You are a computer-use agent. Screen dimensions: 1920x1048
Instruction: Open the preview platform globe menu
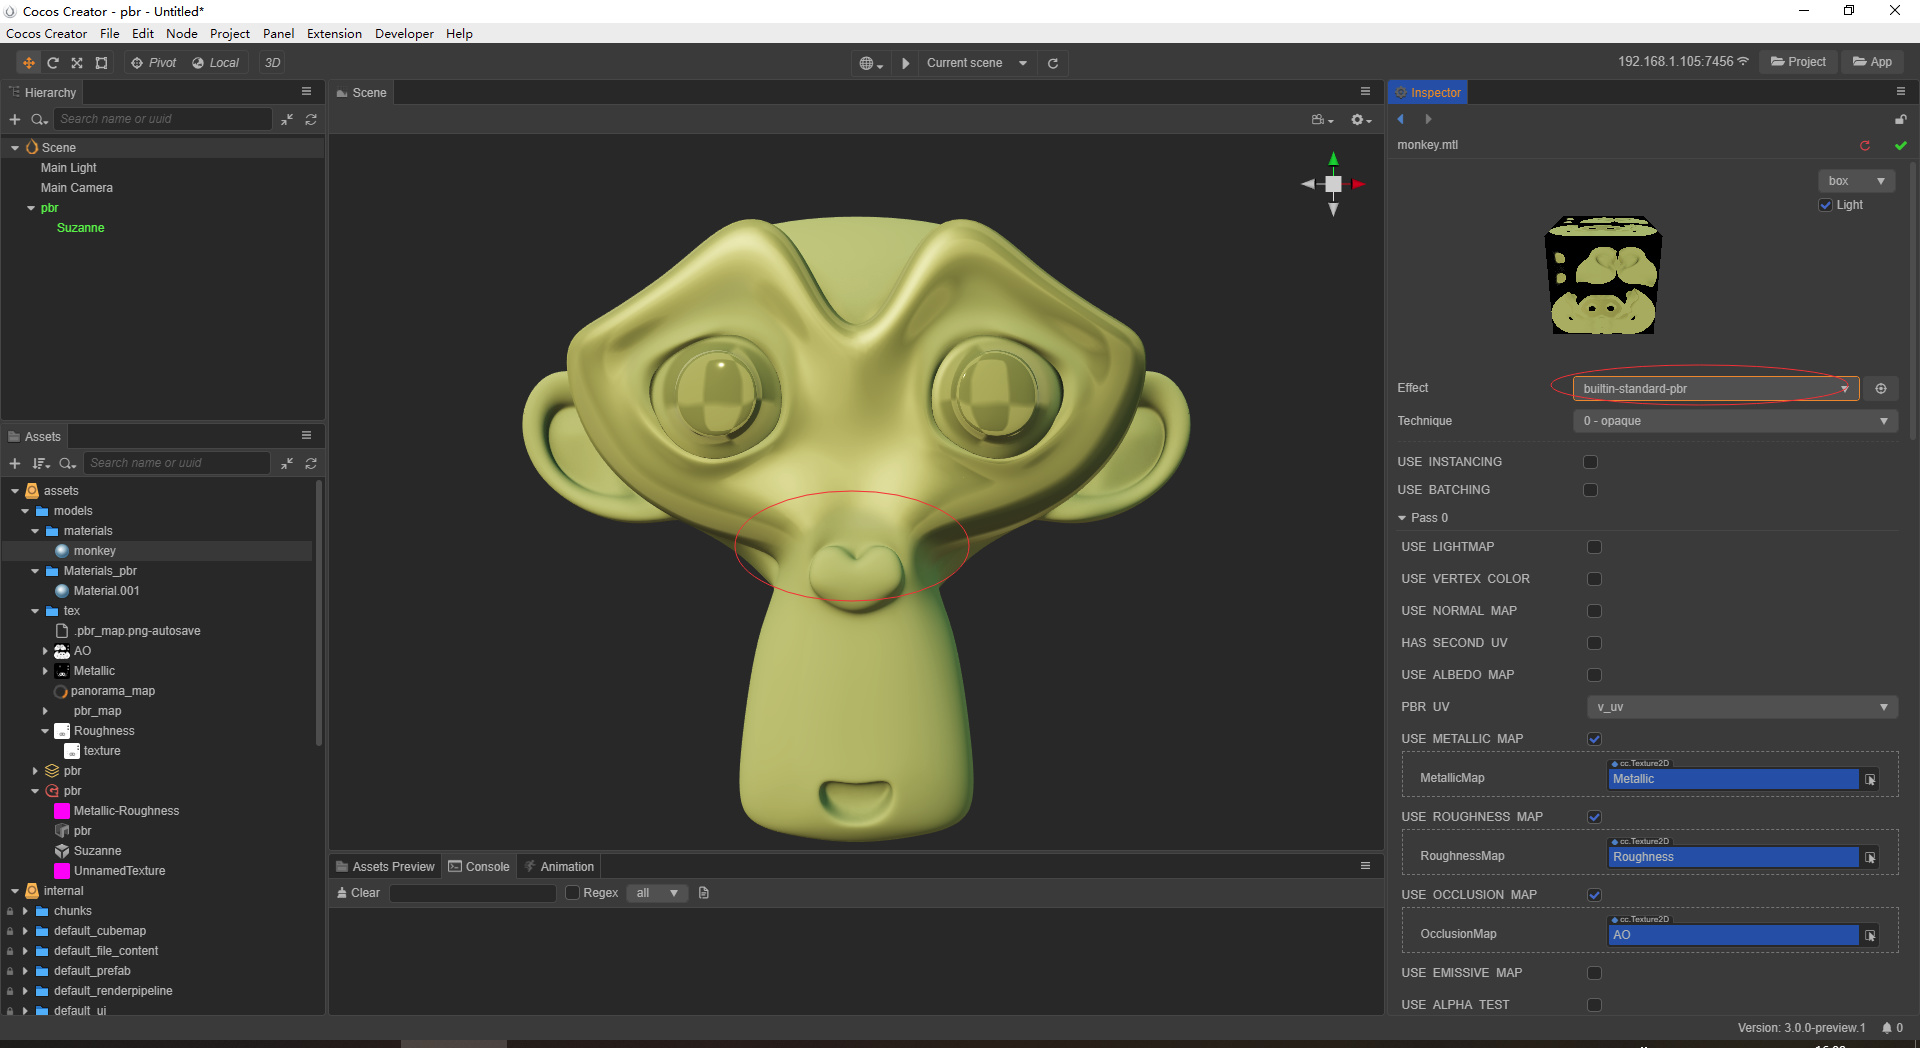(871, 63)
